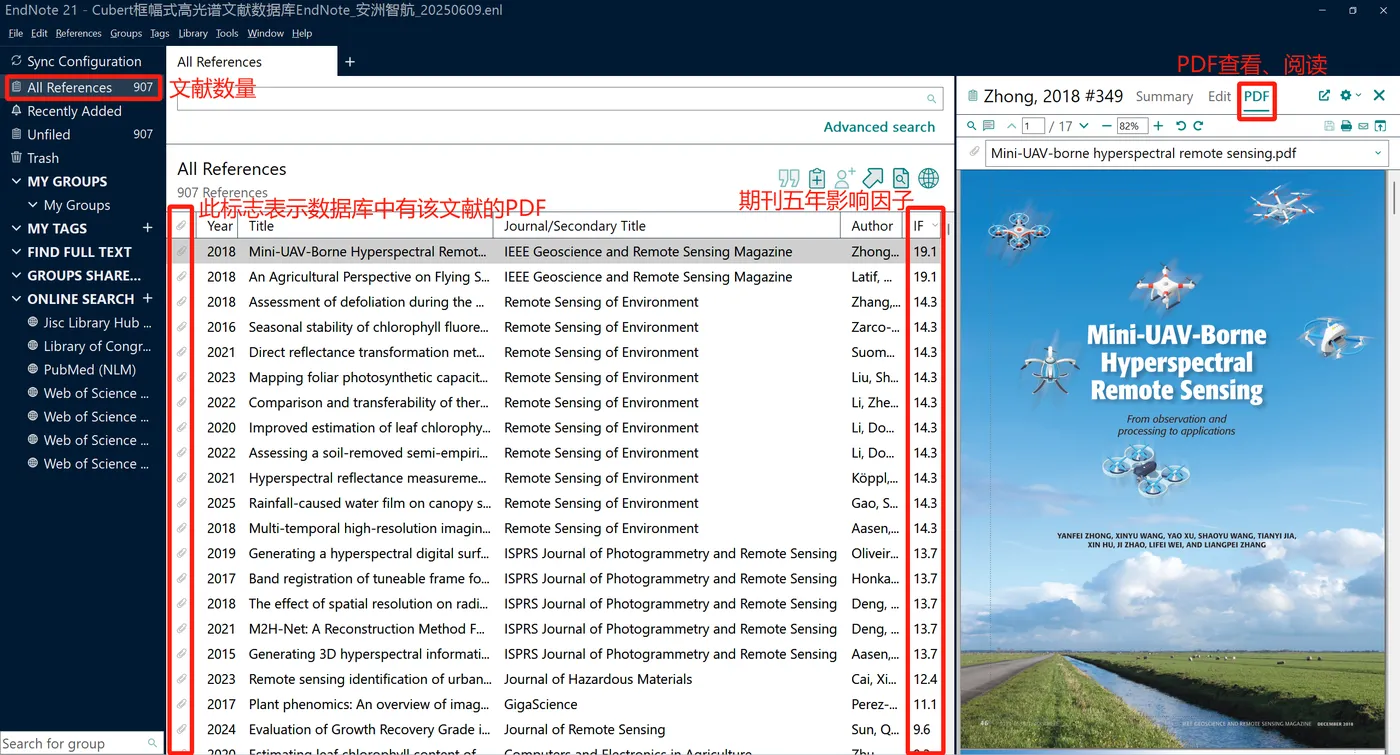This screenshot has width=1400, height=755.
Task: Collapse the ONLINE SEARCH section
Action: pos(16,299)
